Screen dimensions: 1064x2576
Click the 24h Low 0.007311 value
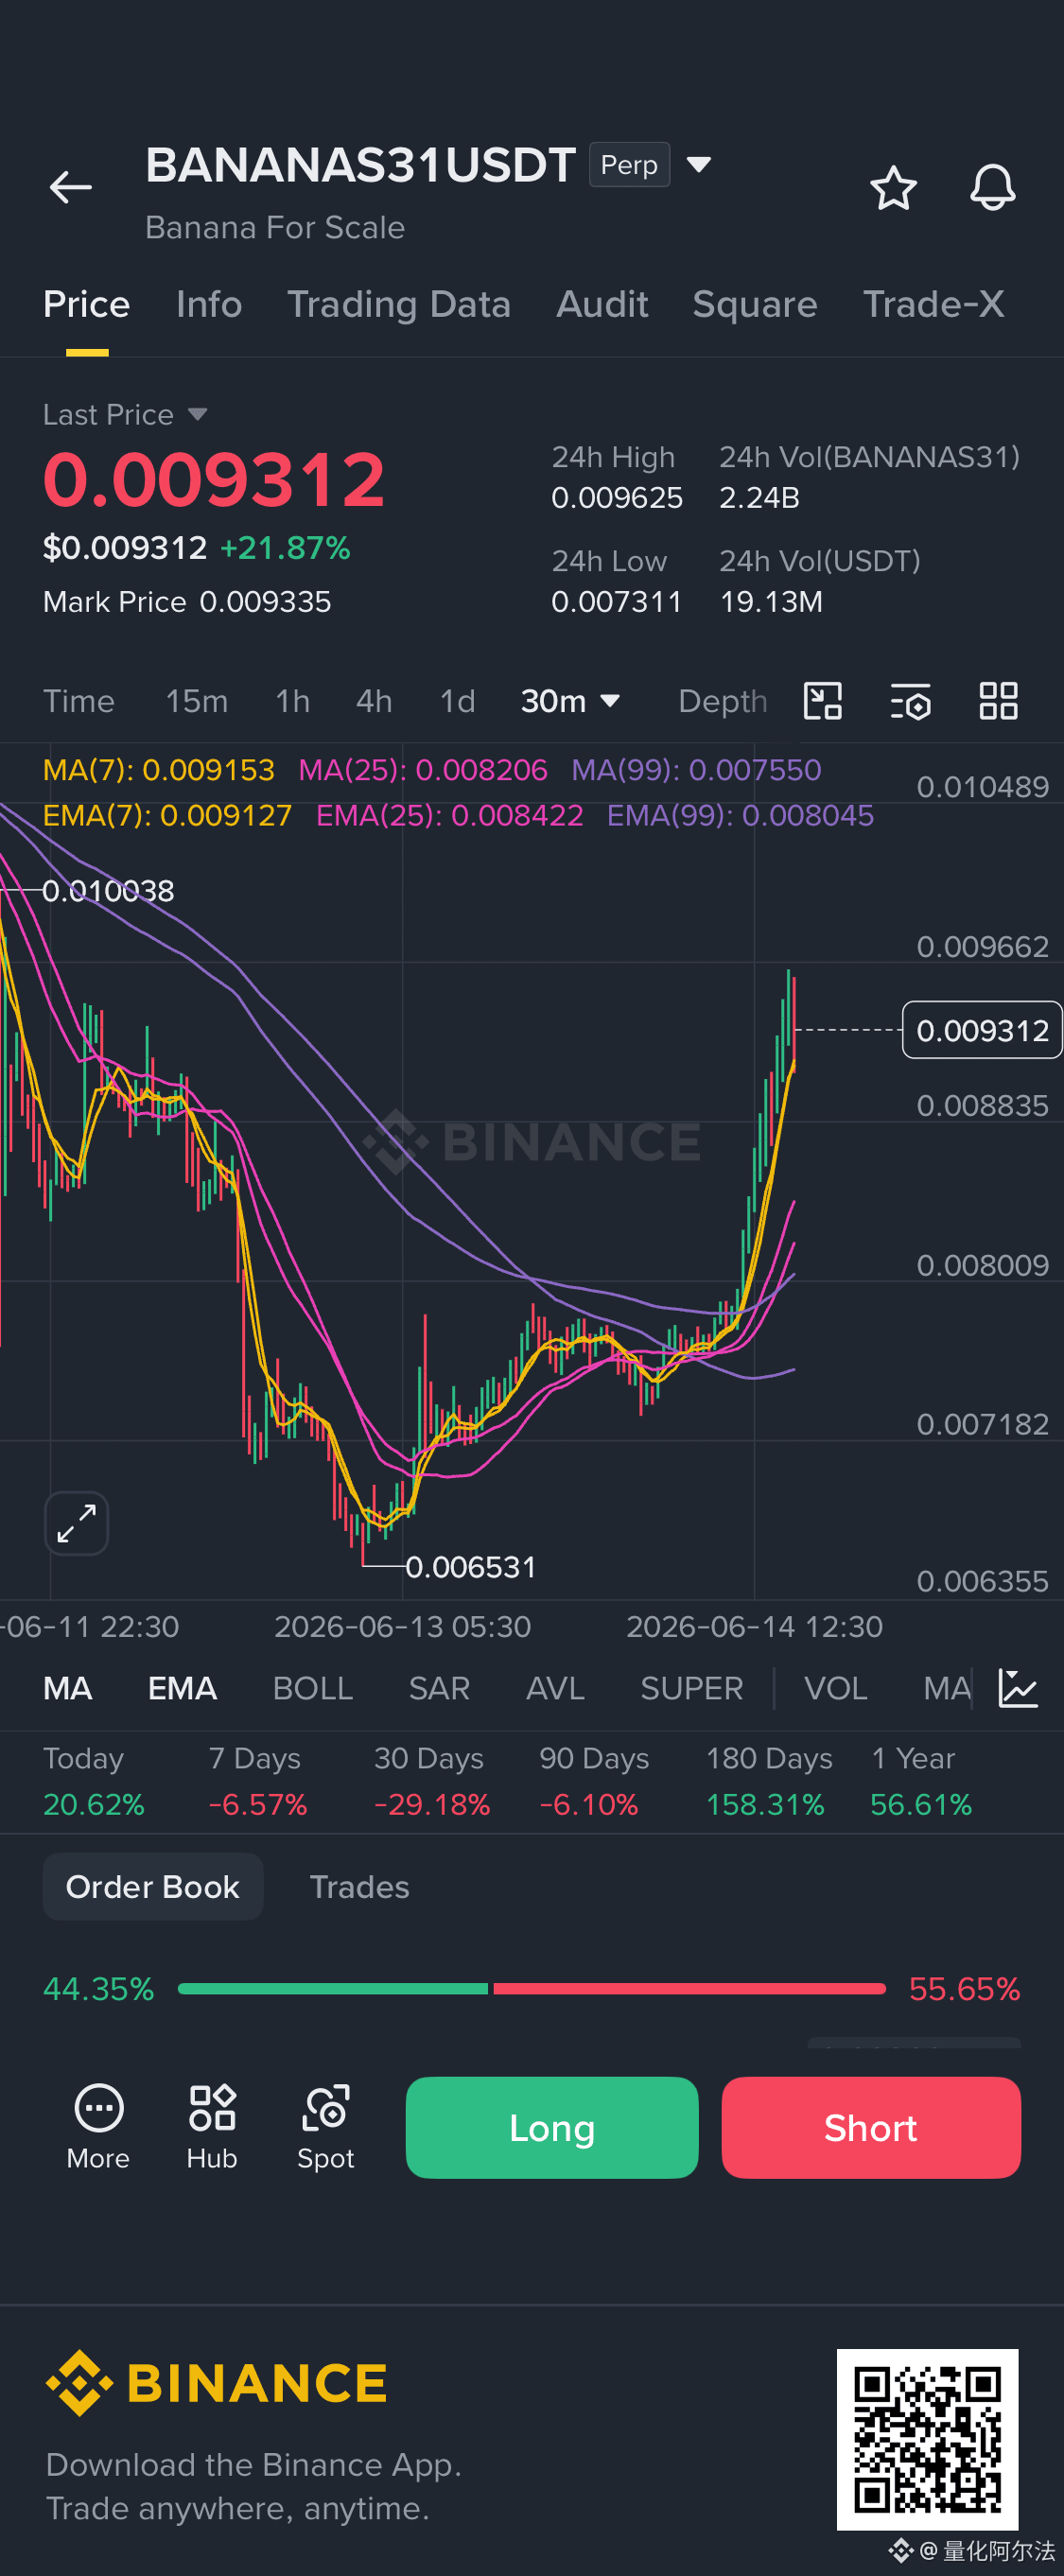coord(617,602)
